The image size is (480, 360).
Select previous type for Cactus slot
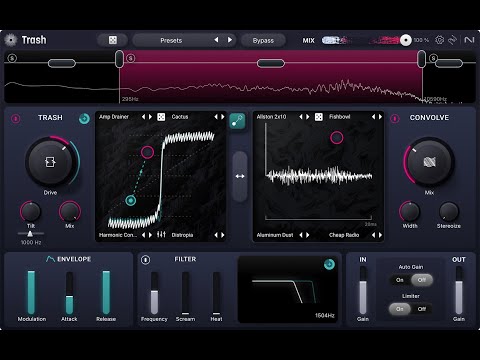(216, 117)
